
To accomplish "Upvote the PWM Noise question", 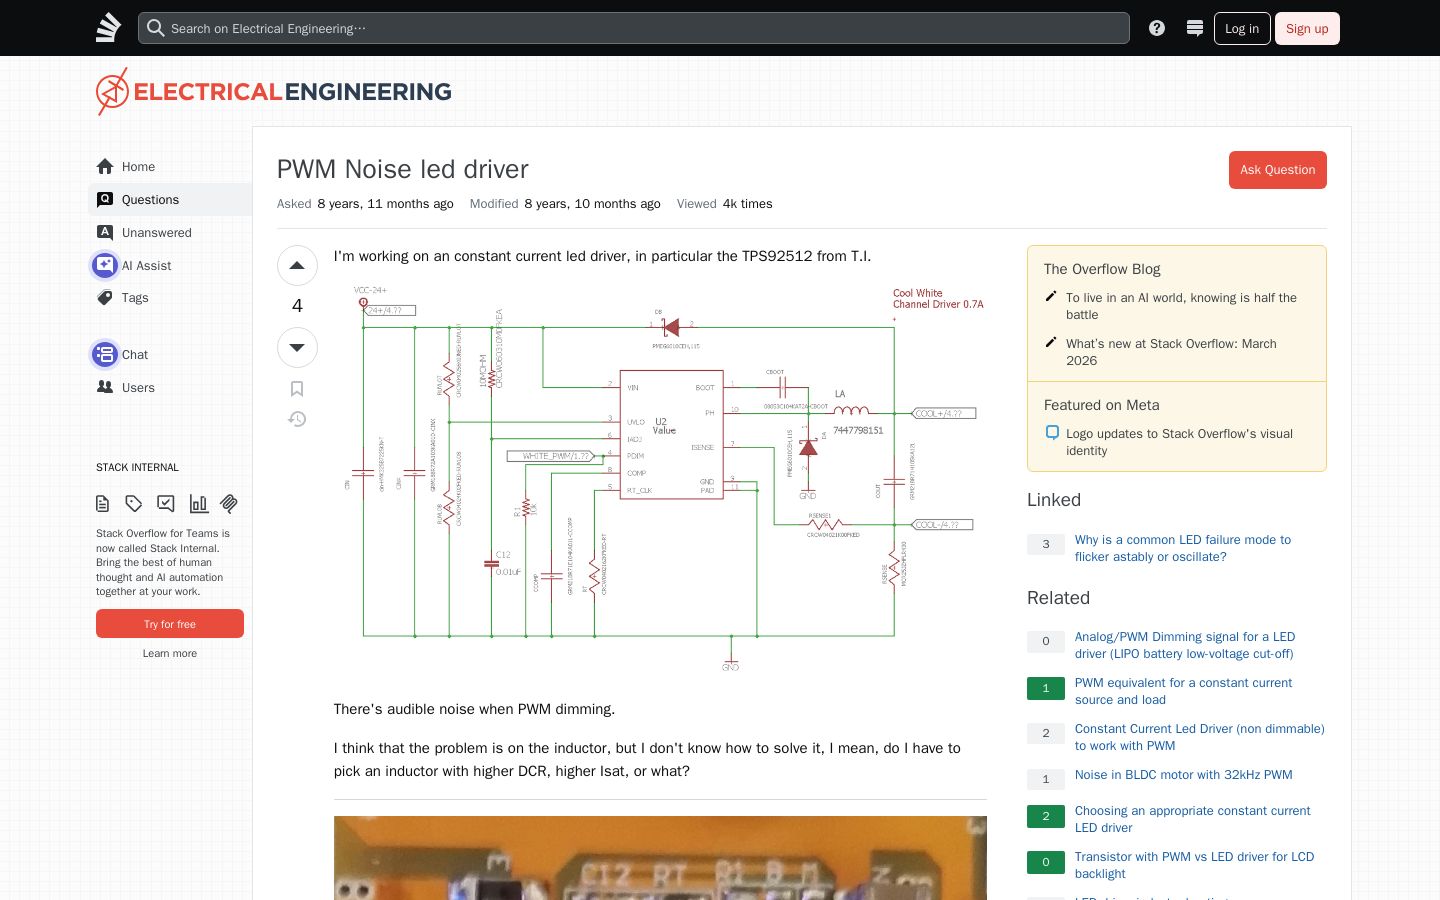I will 297,266.
